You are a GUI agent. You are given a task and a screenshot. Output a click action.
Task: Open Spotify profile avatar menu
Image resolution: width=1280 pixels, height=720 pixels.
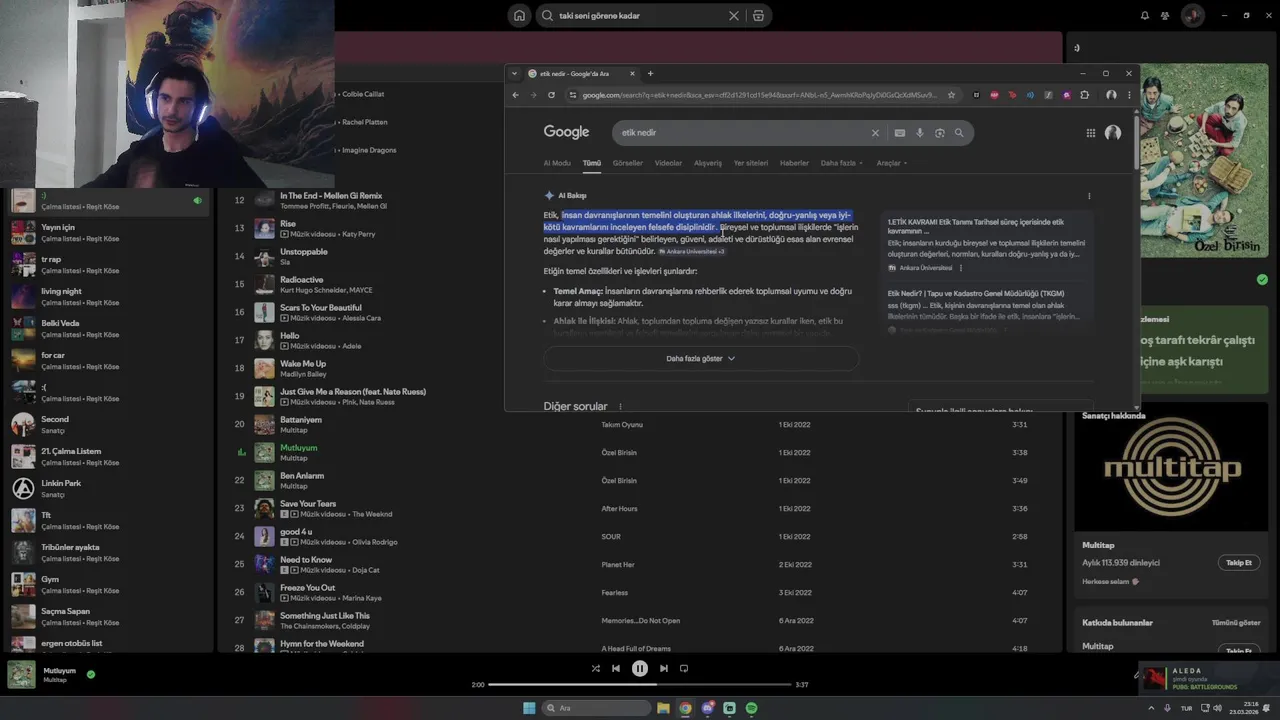pos(1192,16)
